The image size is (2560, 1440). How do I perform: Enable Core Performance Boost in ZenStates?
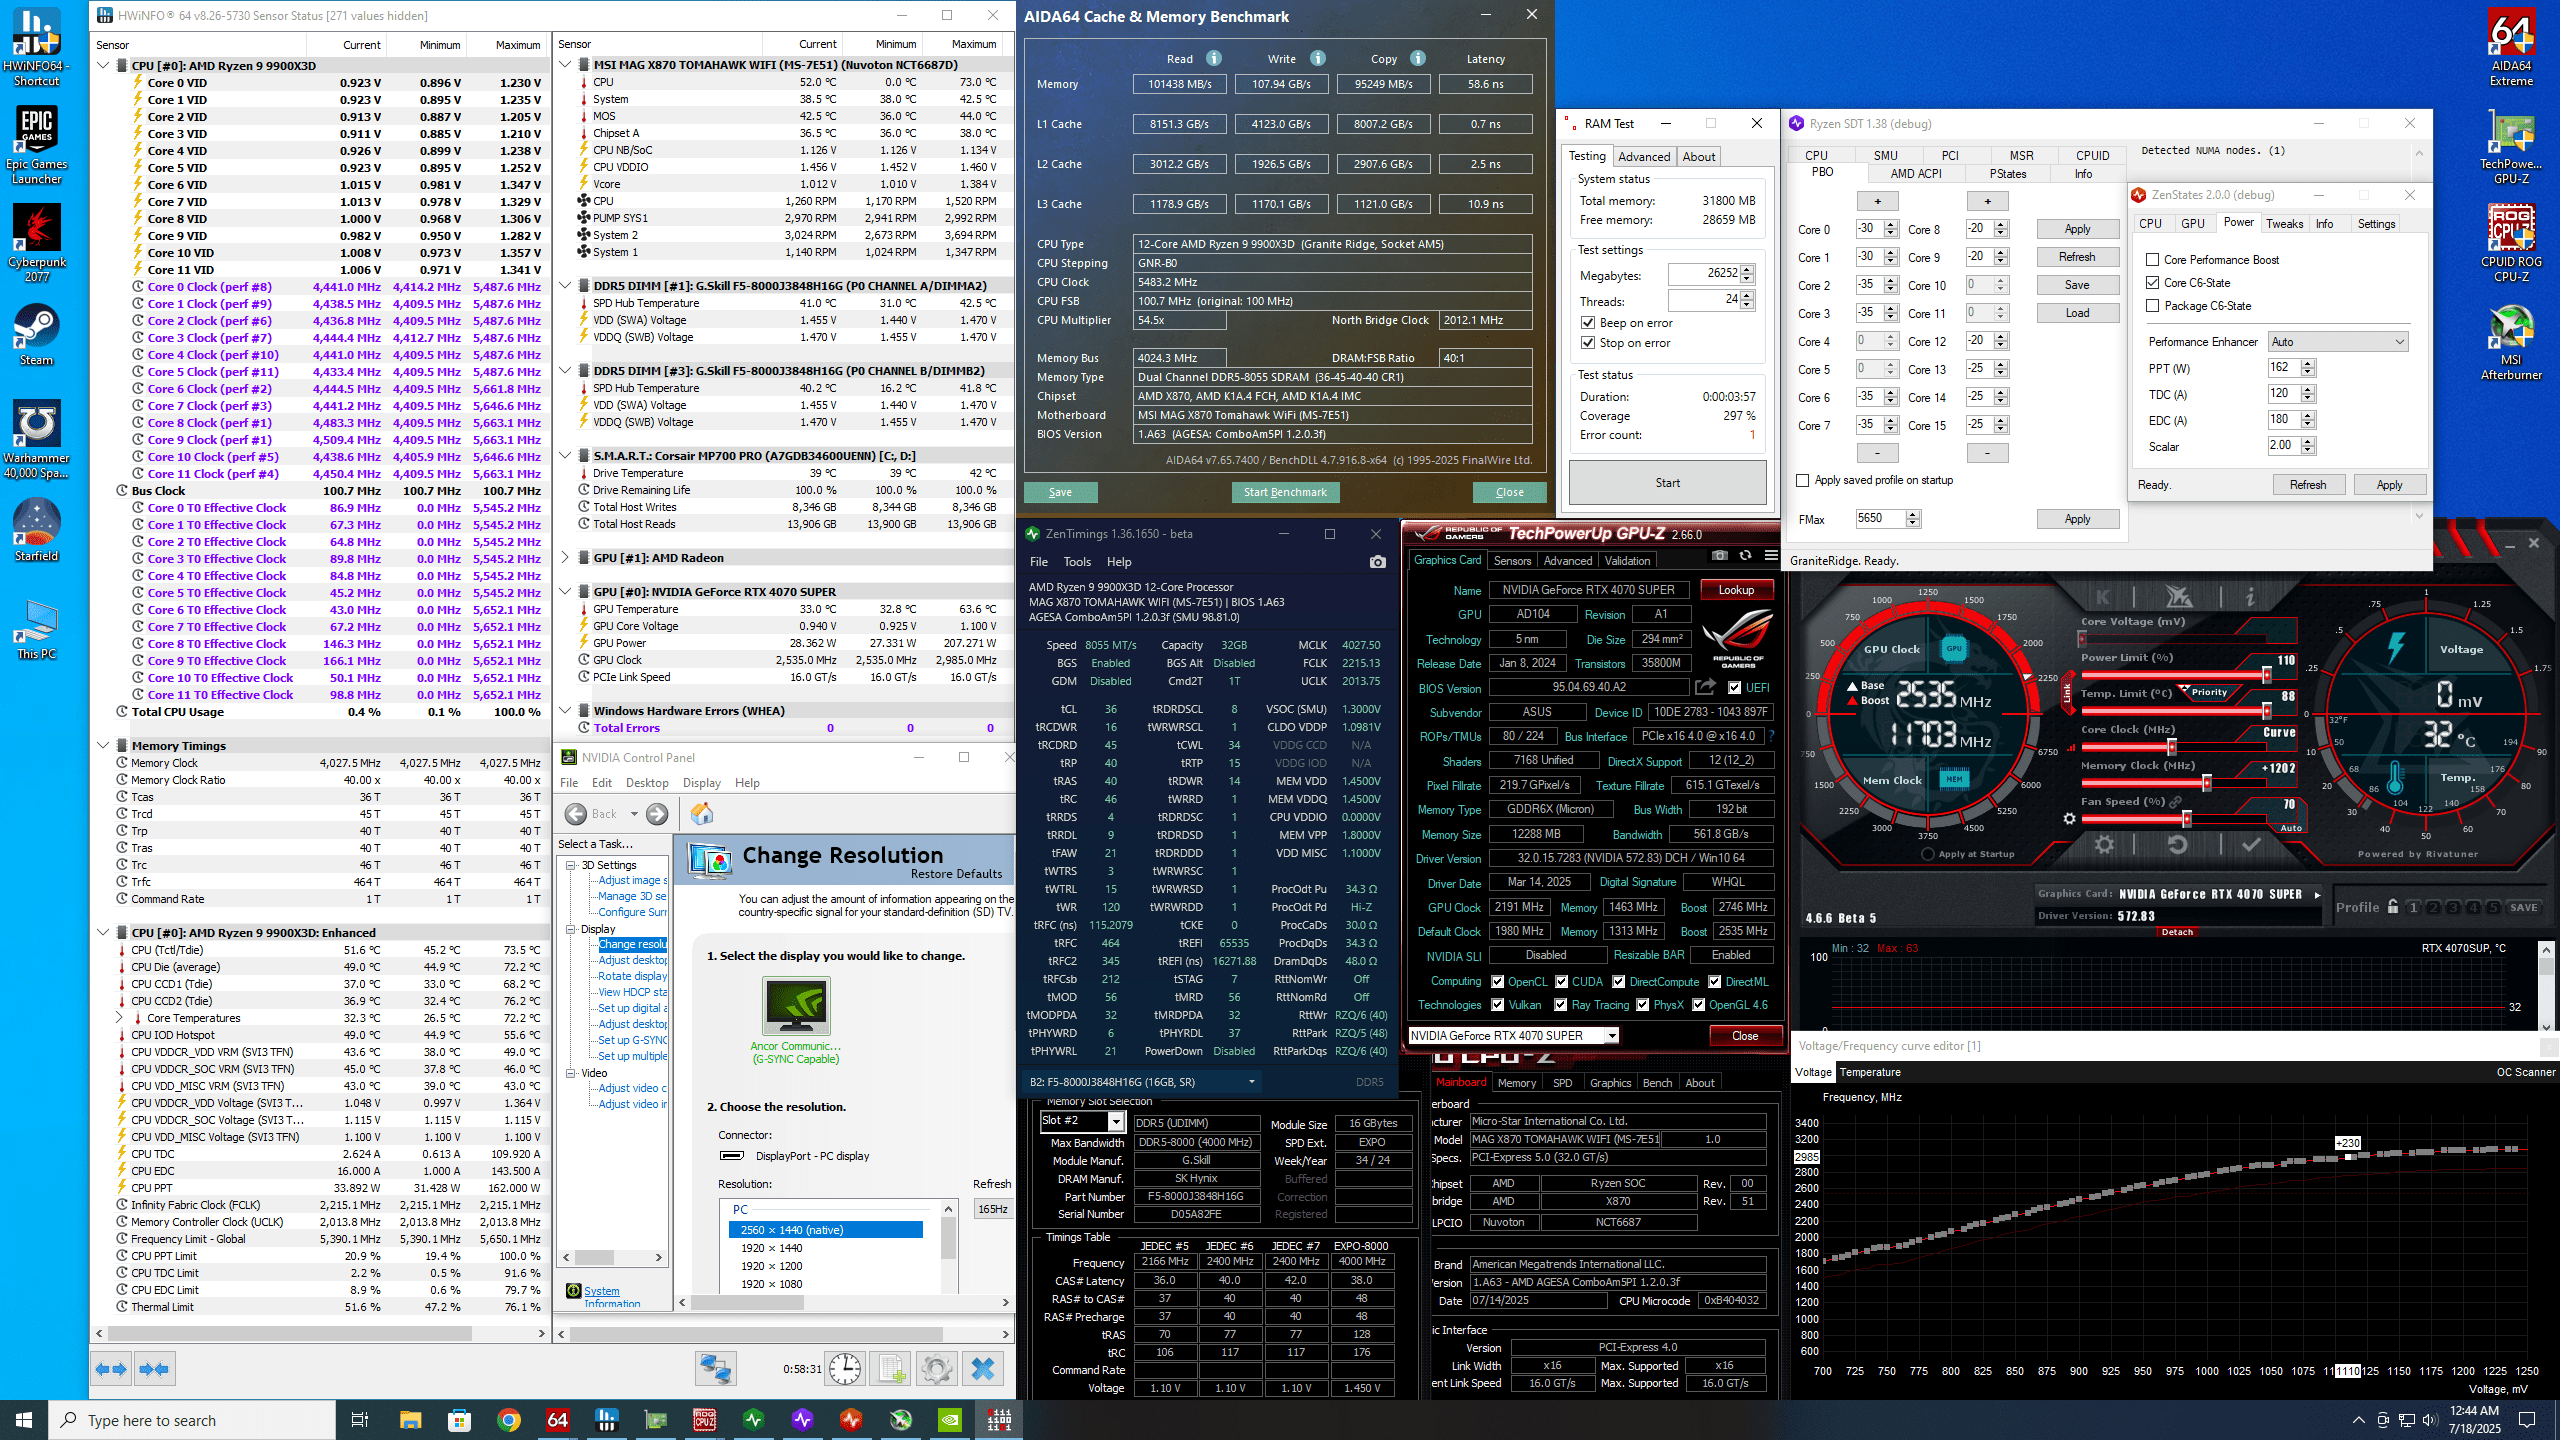click(x=2153, y=260)
